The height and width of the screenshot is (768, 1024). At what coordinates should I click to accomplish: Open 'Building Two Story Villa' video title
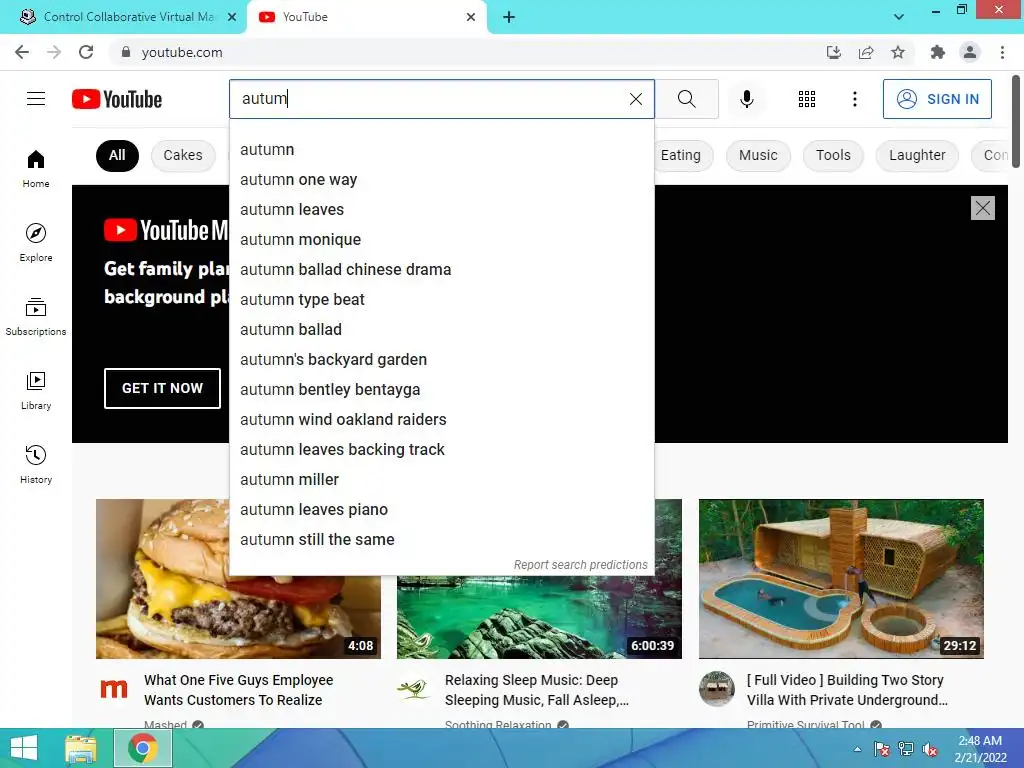coord(847,690)
